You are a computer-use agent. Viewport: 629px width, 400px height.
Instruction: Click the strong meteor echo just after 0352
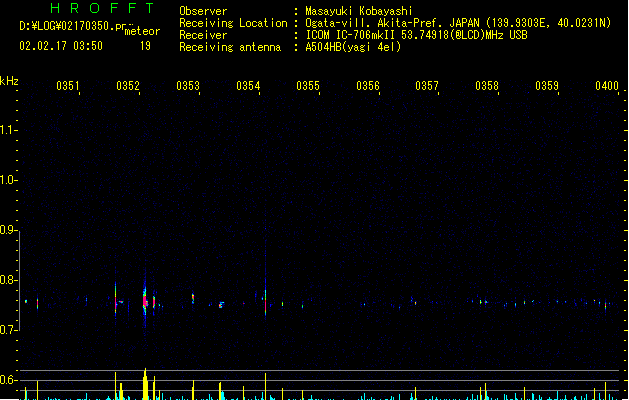145,301
